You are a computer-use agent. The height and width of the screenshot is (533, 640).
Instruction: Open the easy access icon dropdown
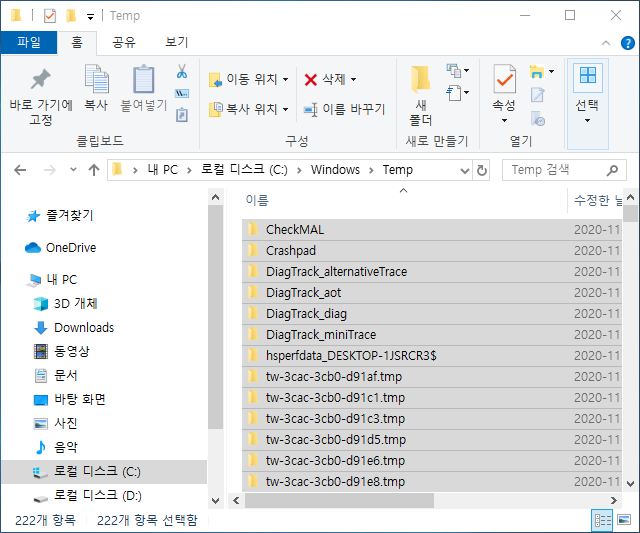(x=457, y=93)
